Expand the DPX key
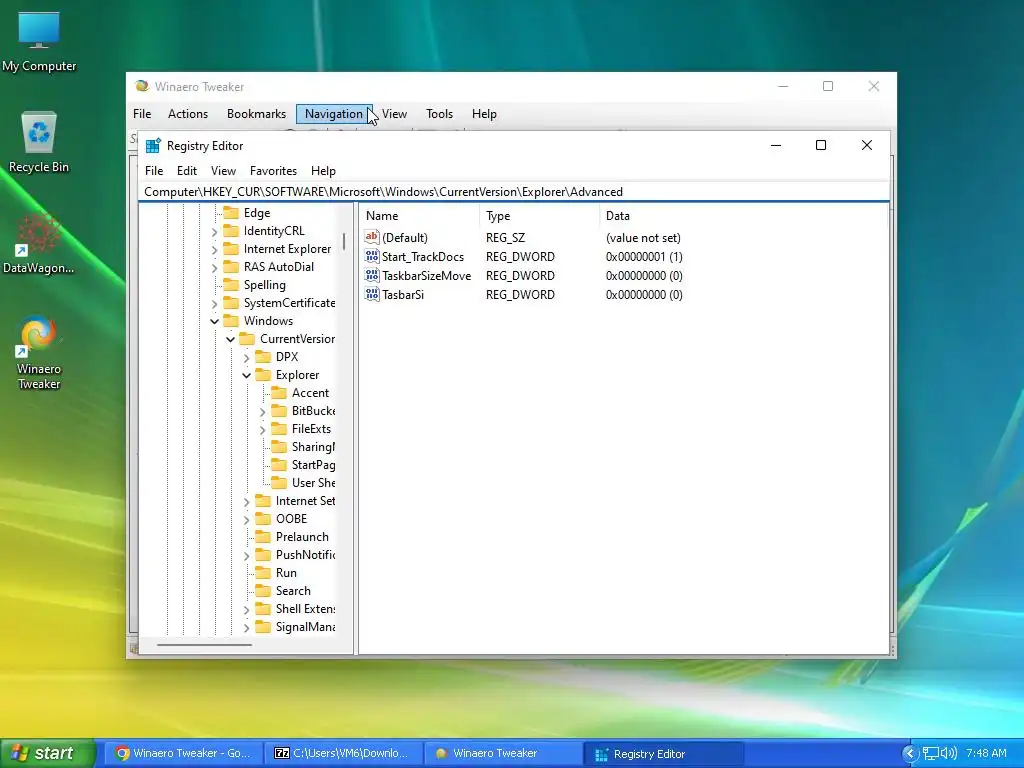This screenshot has width=1024, height=768. click(x=246, y=357)
